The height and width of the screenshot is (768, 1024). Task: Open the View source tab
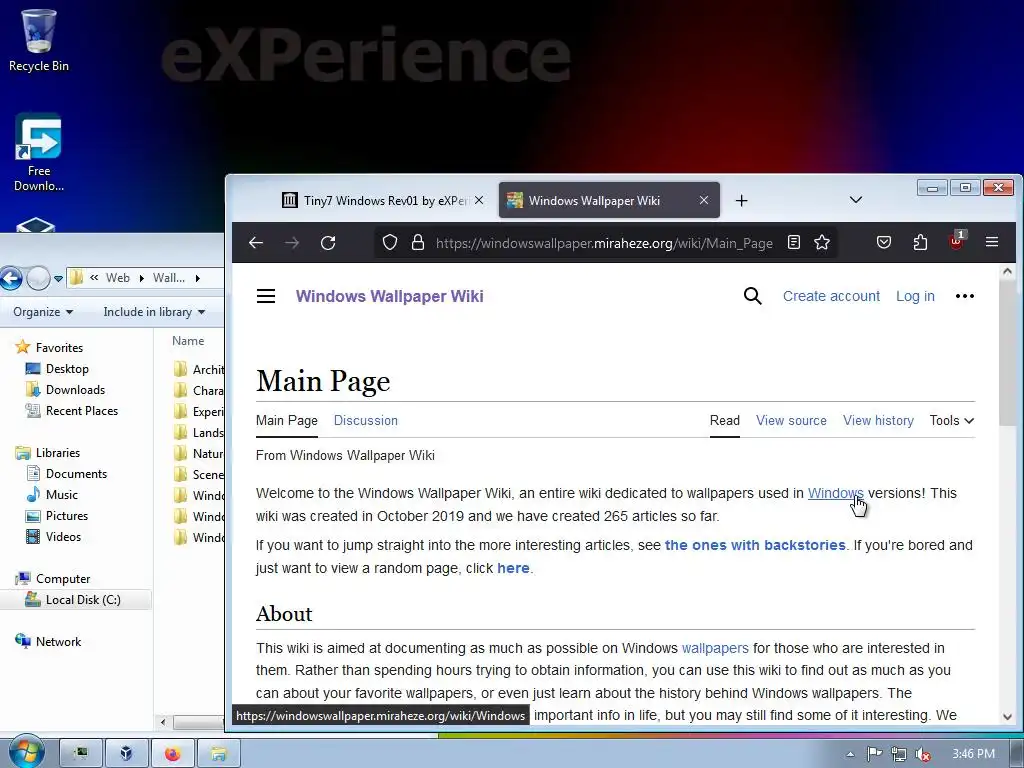pos(792,421)
